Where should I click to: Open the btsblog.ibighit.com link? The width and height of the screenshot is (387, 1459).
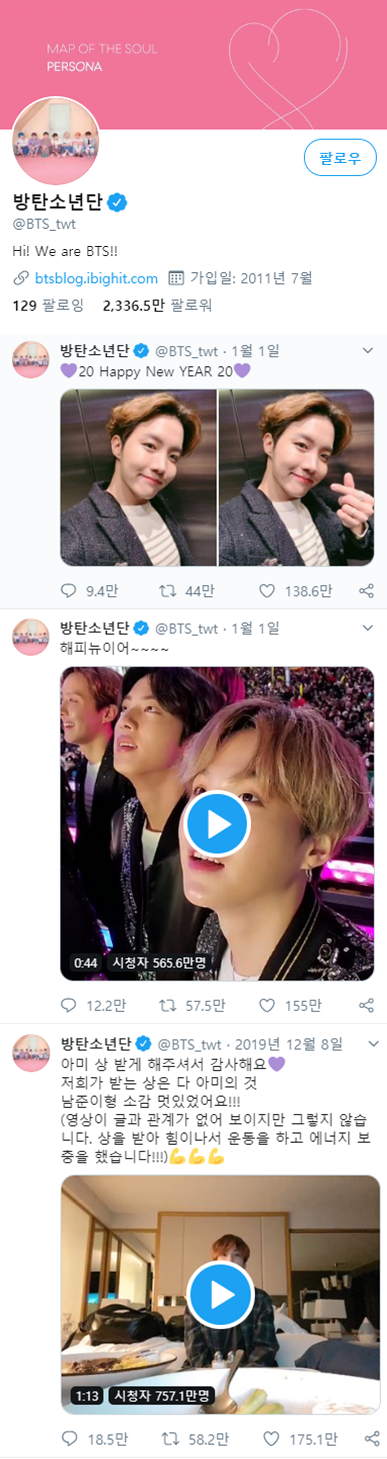pos(96,278)
